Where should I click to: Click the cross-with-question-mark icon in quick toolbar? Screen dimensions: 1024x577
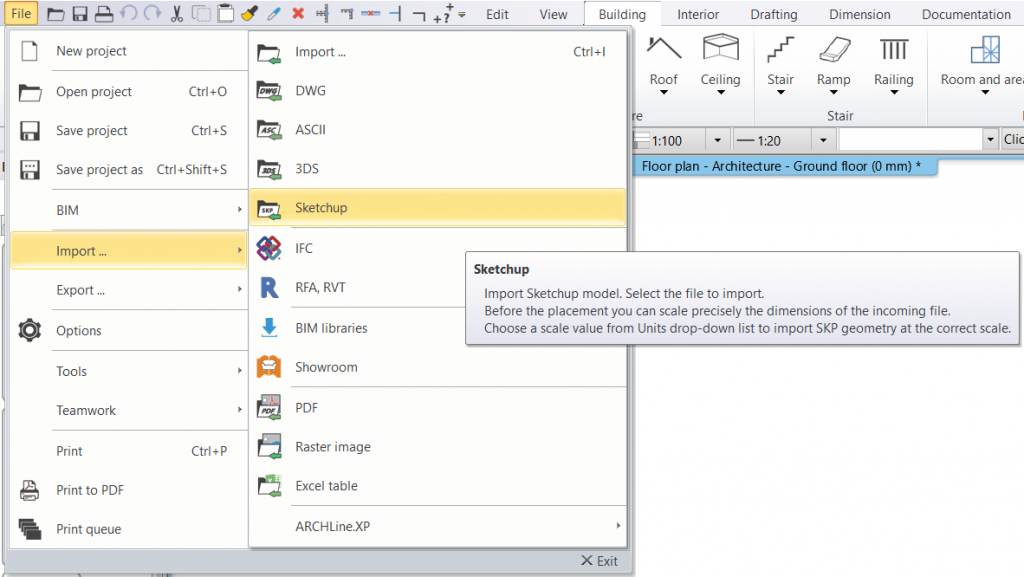click(443, 13)
